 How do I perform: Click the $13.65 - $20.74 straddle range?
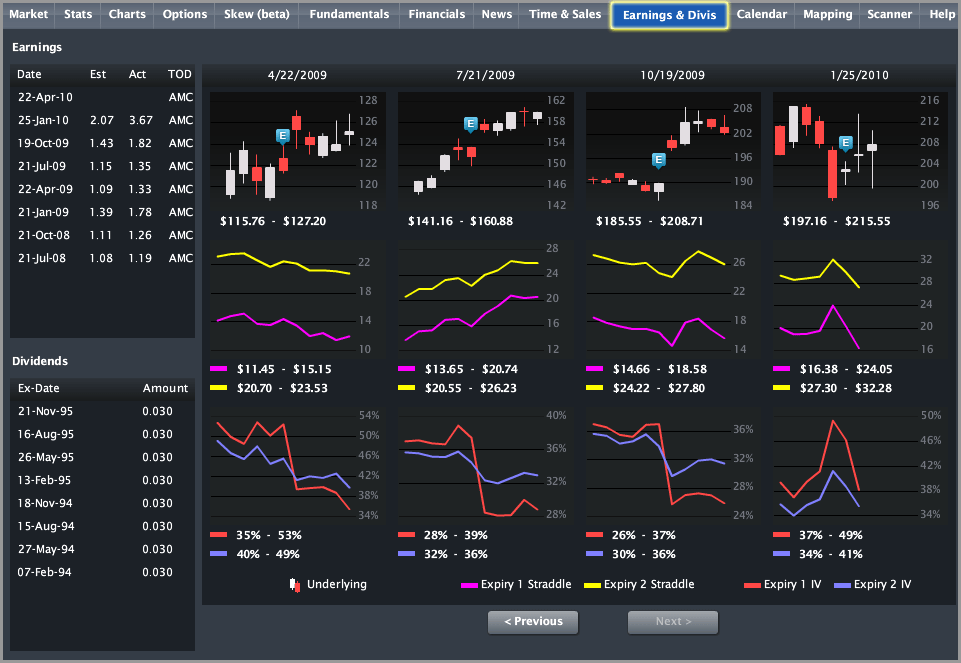pyautogui.click(x=471, y=369)
